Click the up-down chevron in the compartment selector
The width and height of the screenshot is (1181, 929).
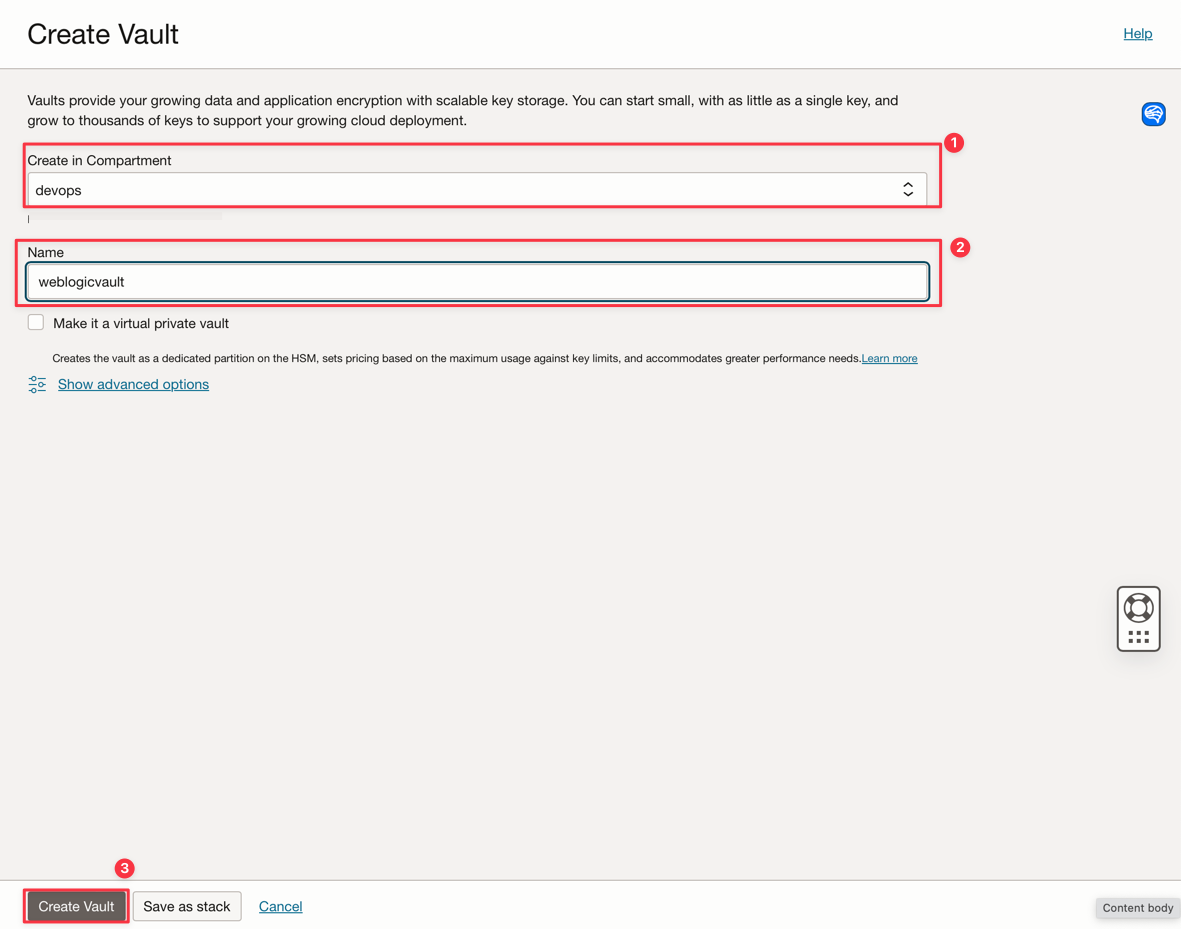tap(908, 189)
